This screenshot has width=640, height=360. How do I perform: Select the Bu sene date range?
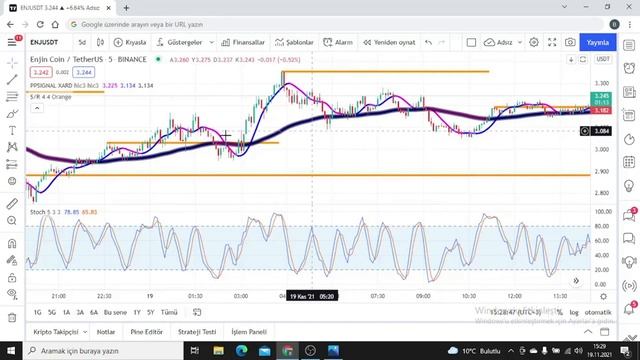point(115,312)
